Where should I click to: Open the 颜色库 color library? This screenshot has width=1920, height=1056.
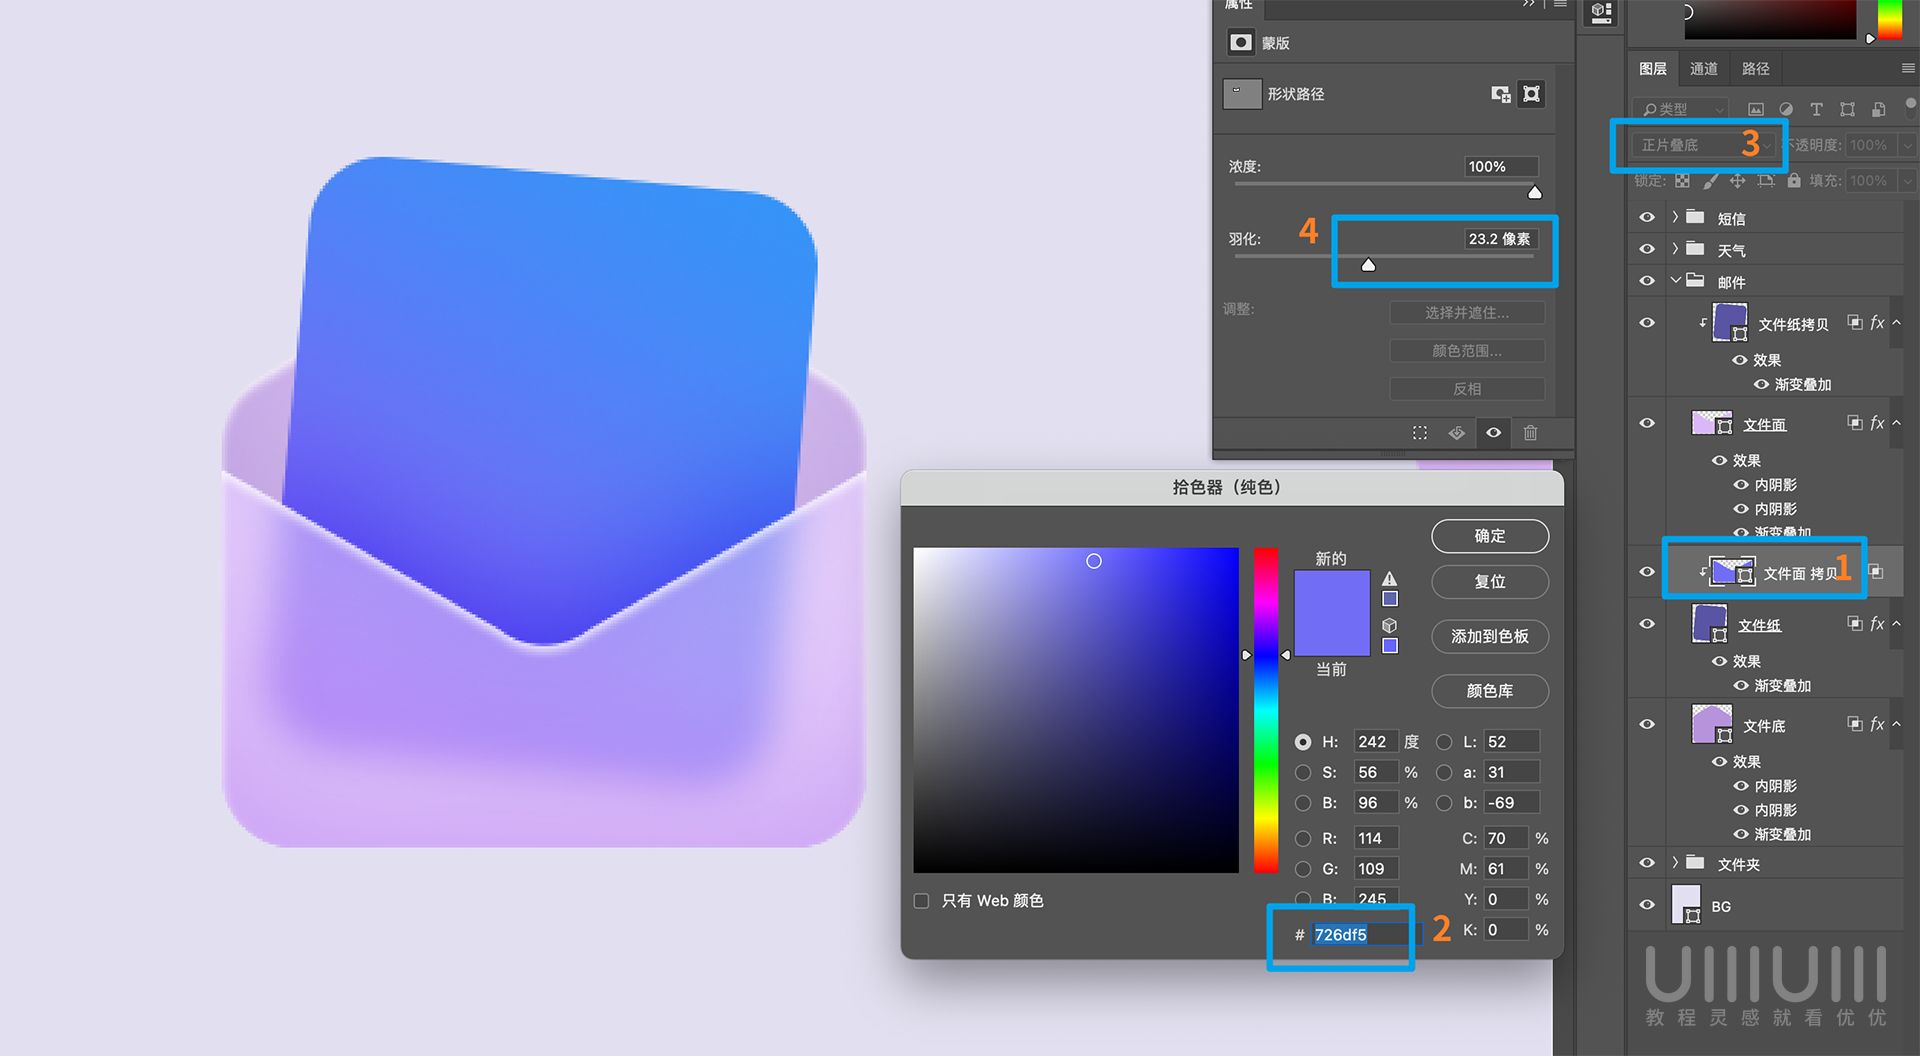(x=1489, y=691)
